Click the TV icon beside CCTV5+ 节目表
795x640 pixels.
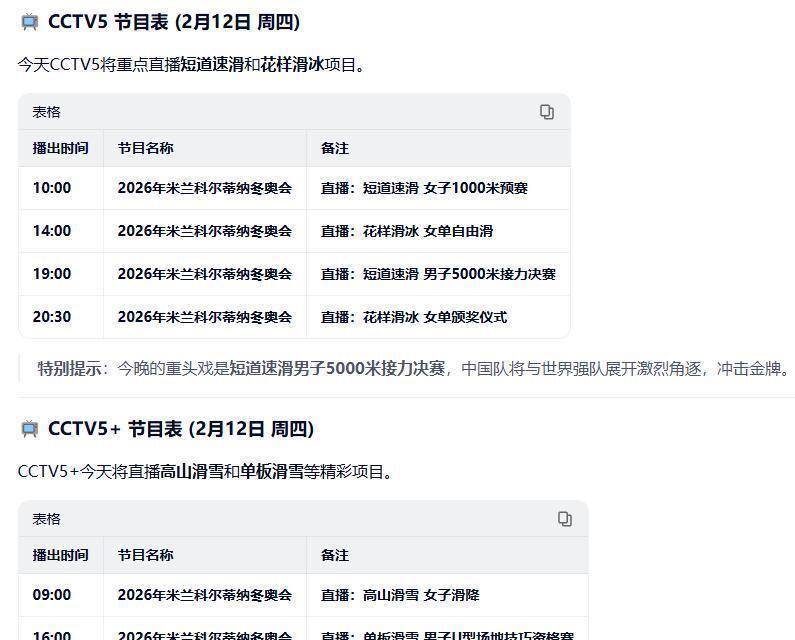tap(29, 429)
